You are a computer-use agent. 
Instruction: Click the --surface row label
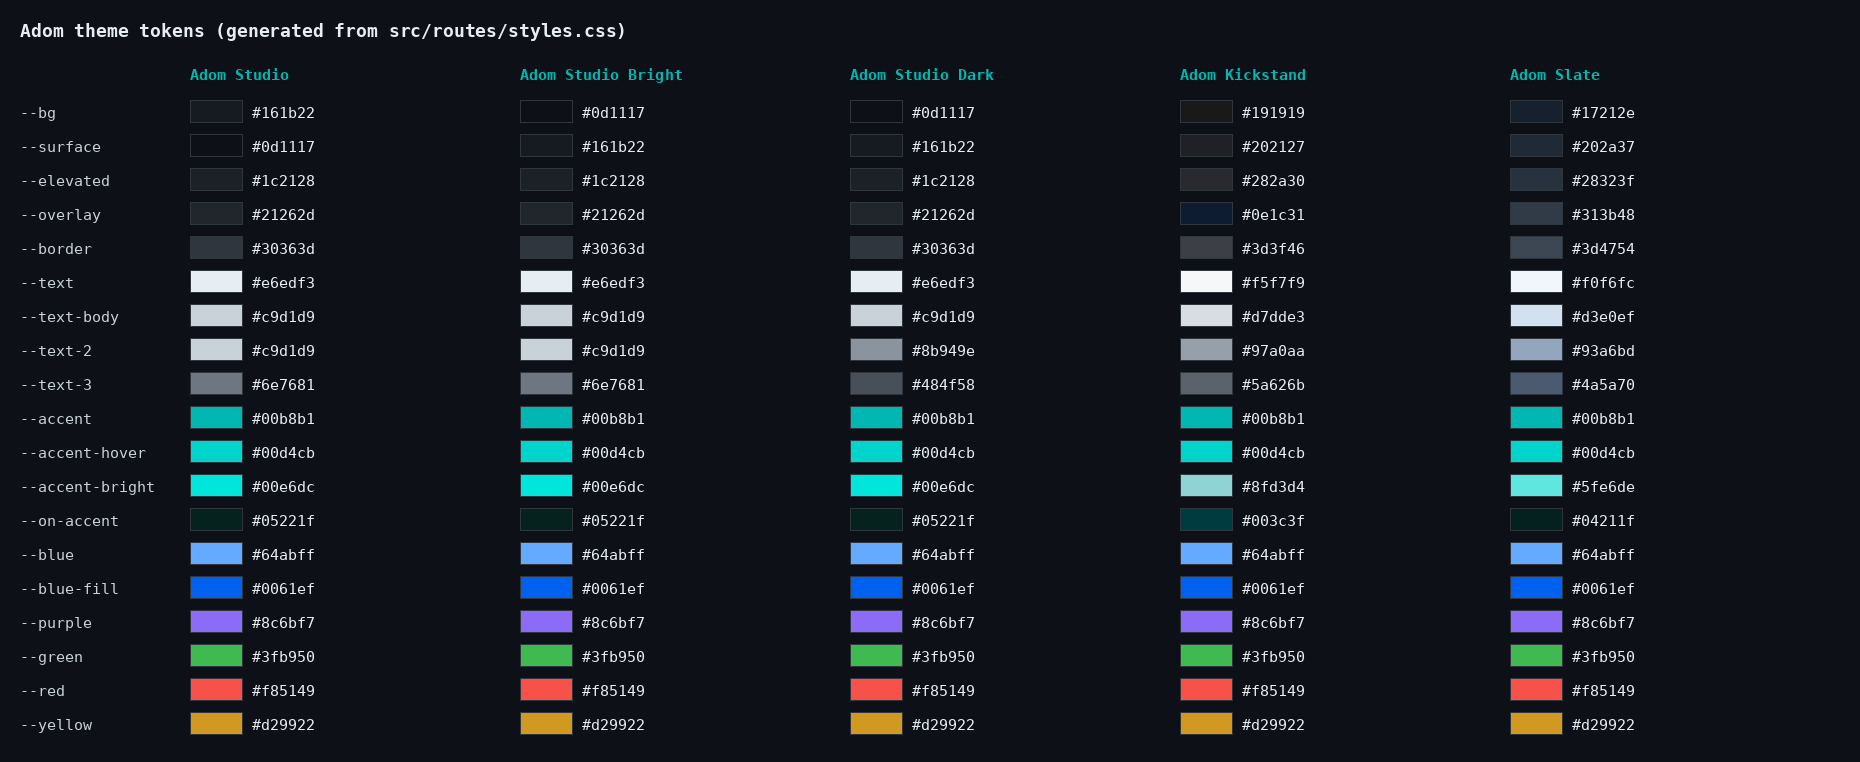[x=60, y=147]
